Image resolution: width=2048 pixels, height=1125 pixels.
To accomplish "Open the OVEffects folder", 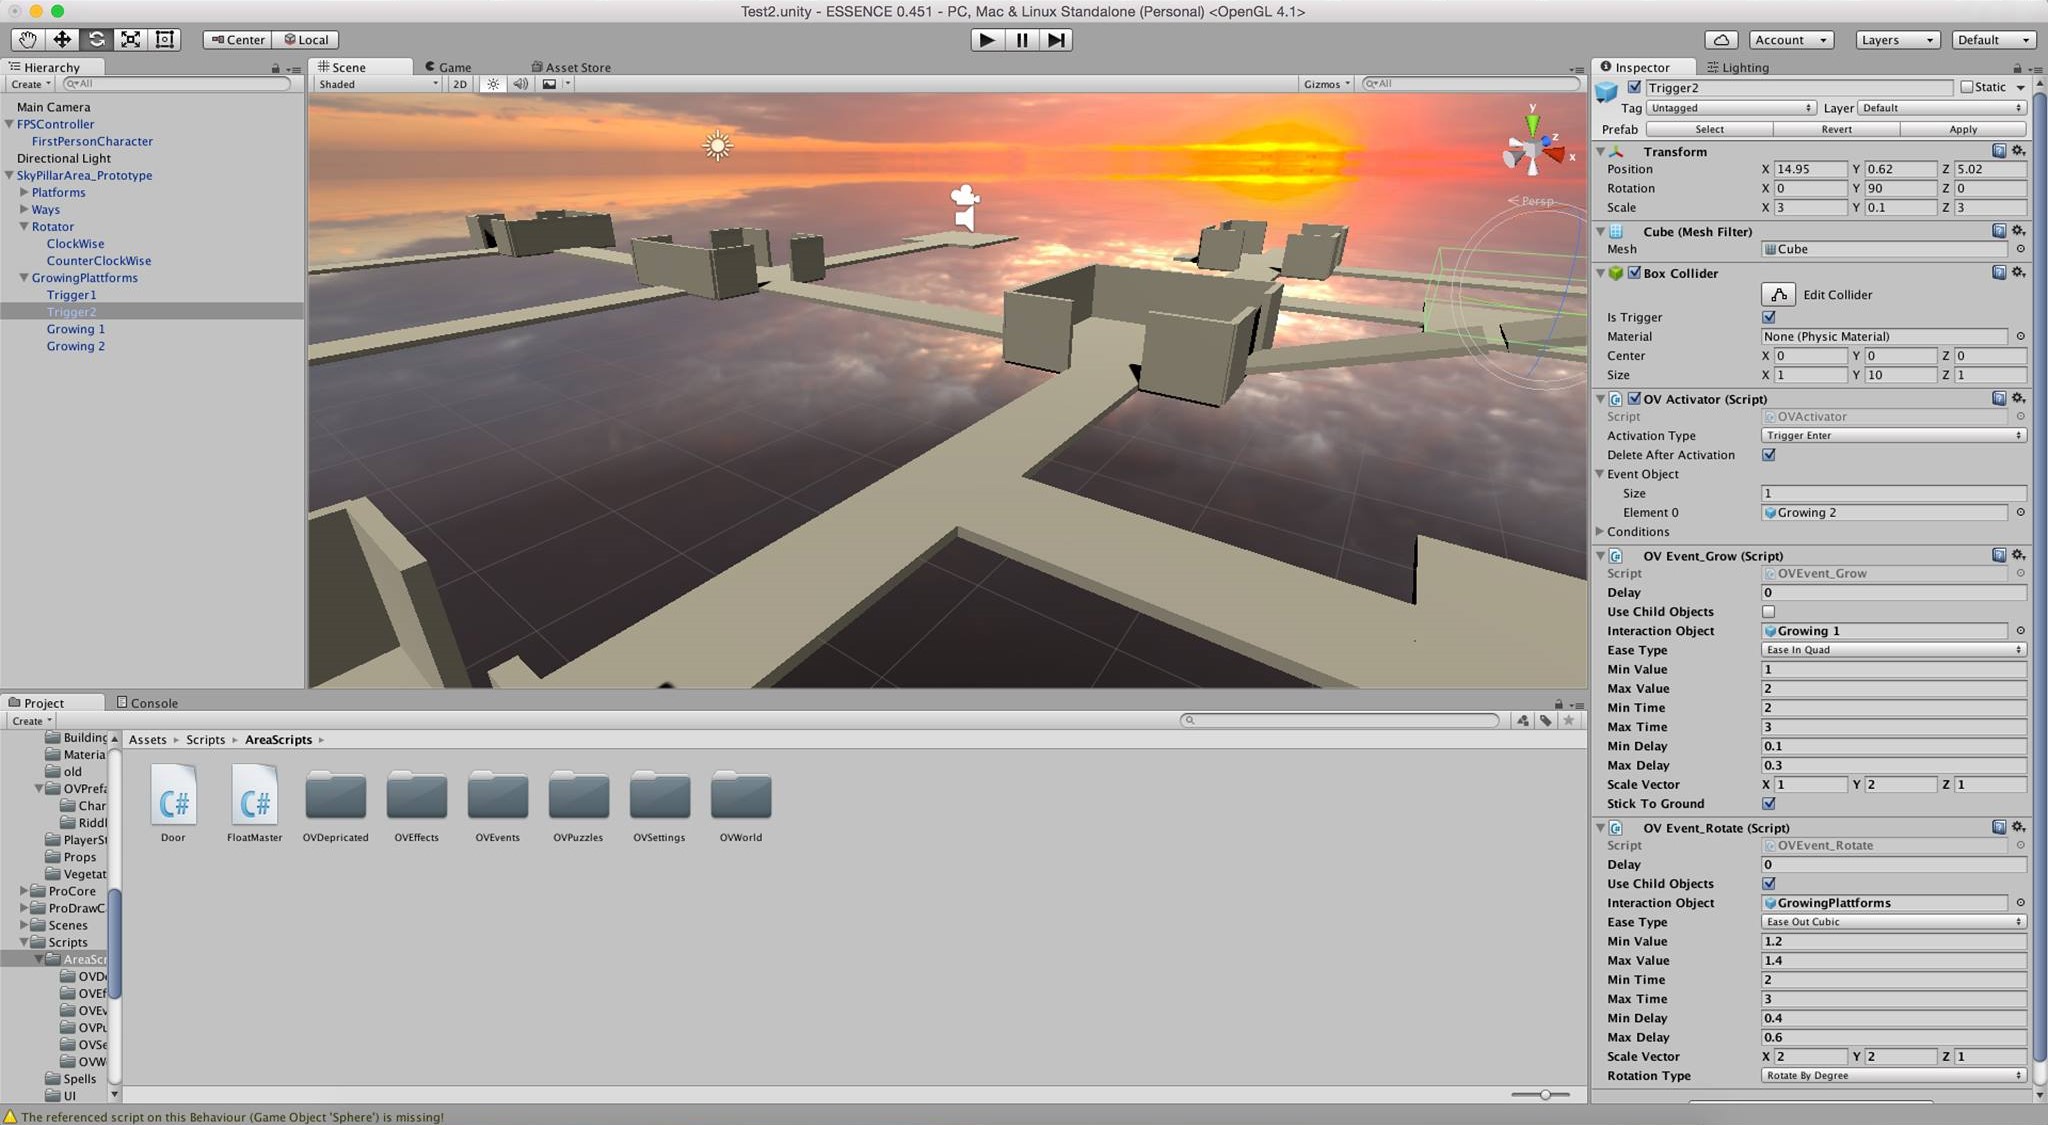I will (x=416, y=805).
